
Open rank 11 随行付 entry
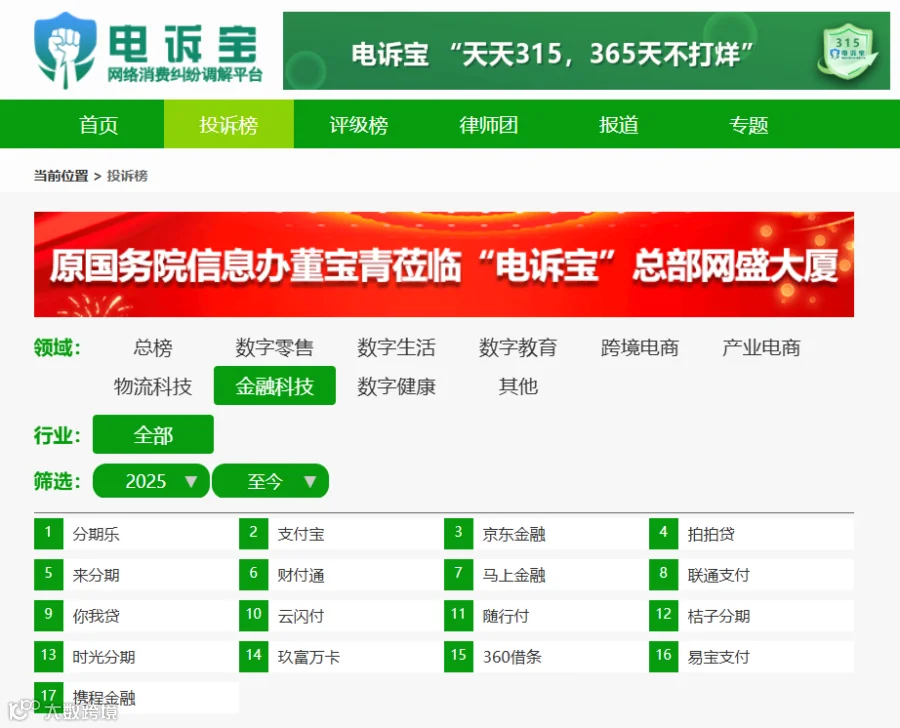click(546, 616)
